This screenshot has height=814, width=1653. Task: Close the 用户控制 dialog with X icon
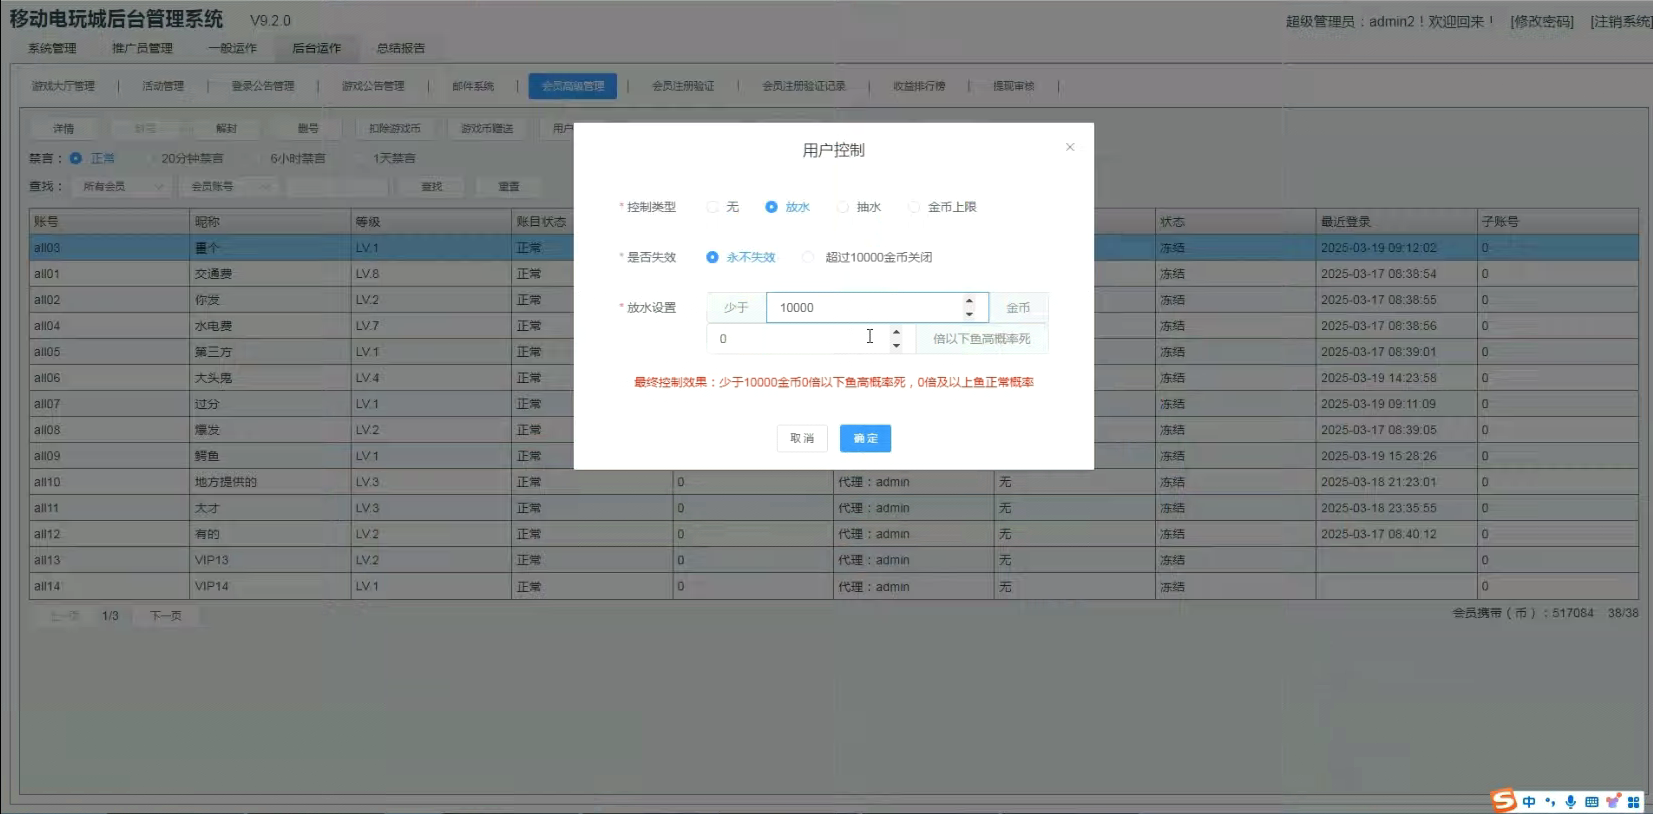pos(1070,147)
